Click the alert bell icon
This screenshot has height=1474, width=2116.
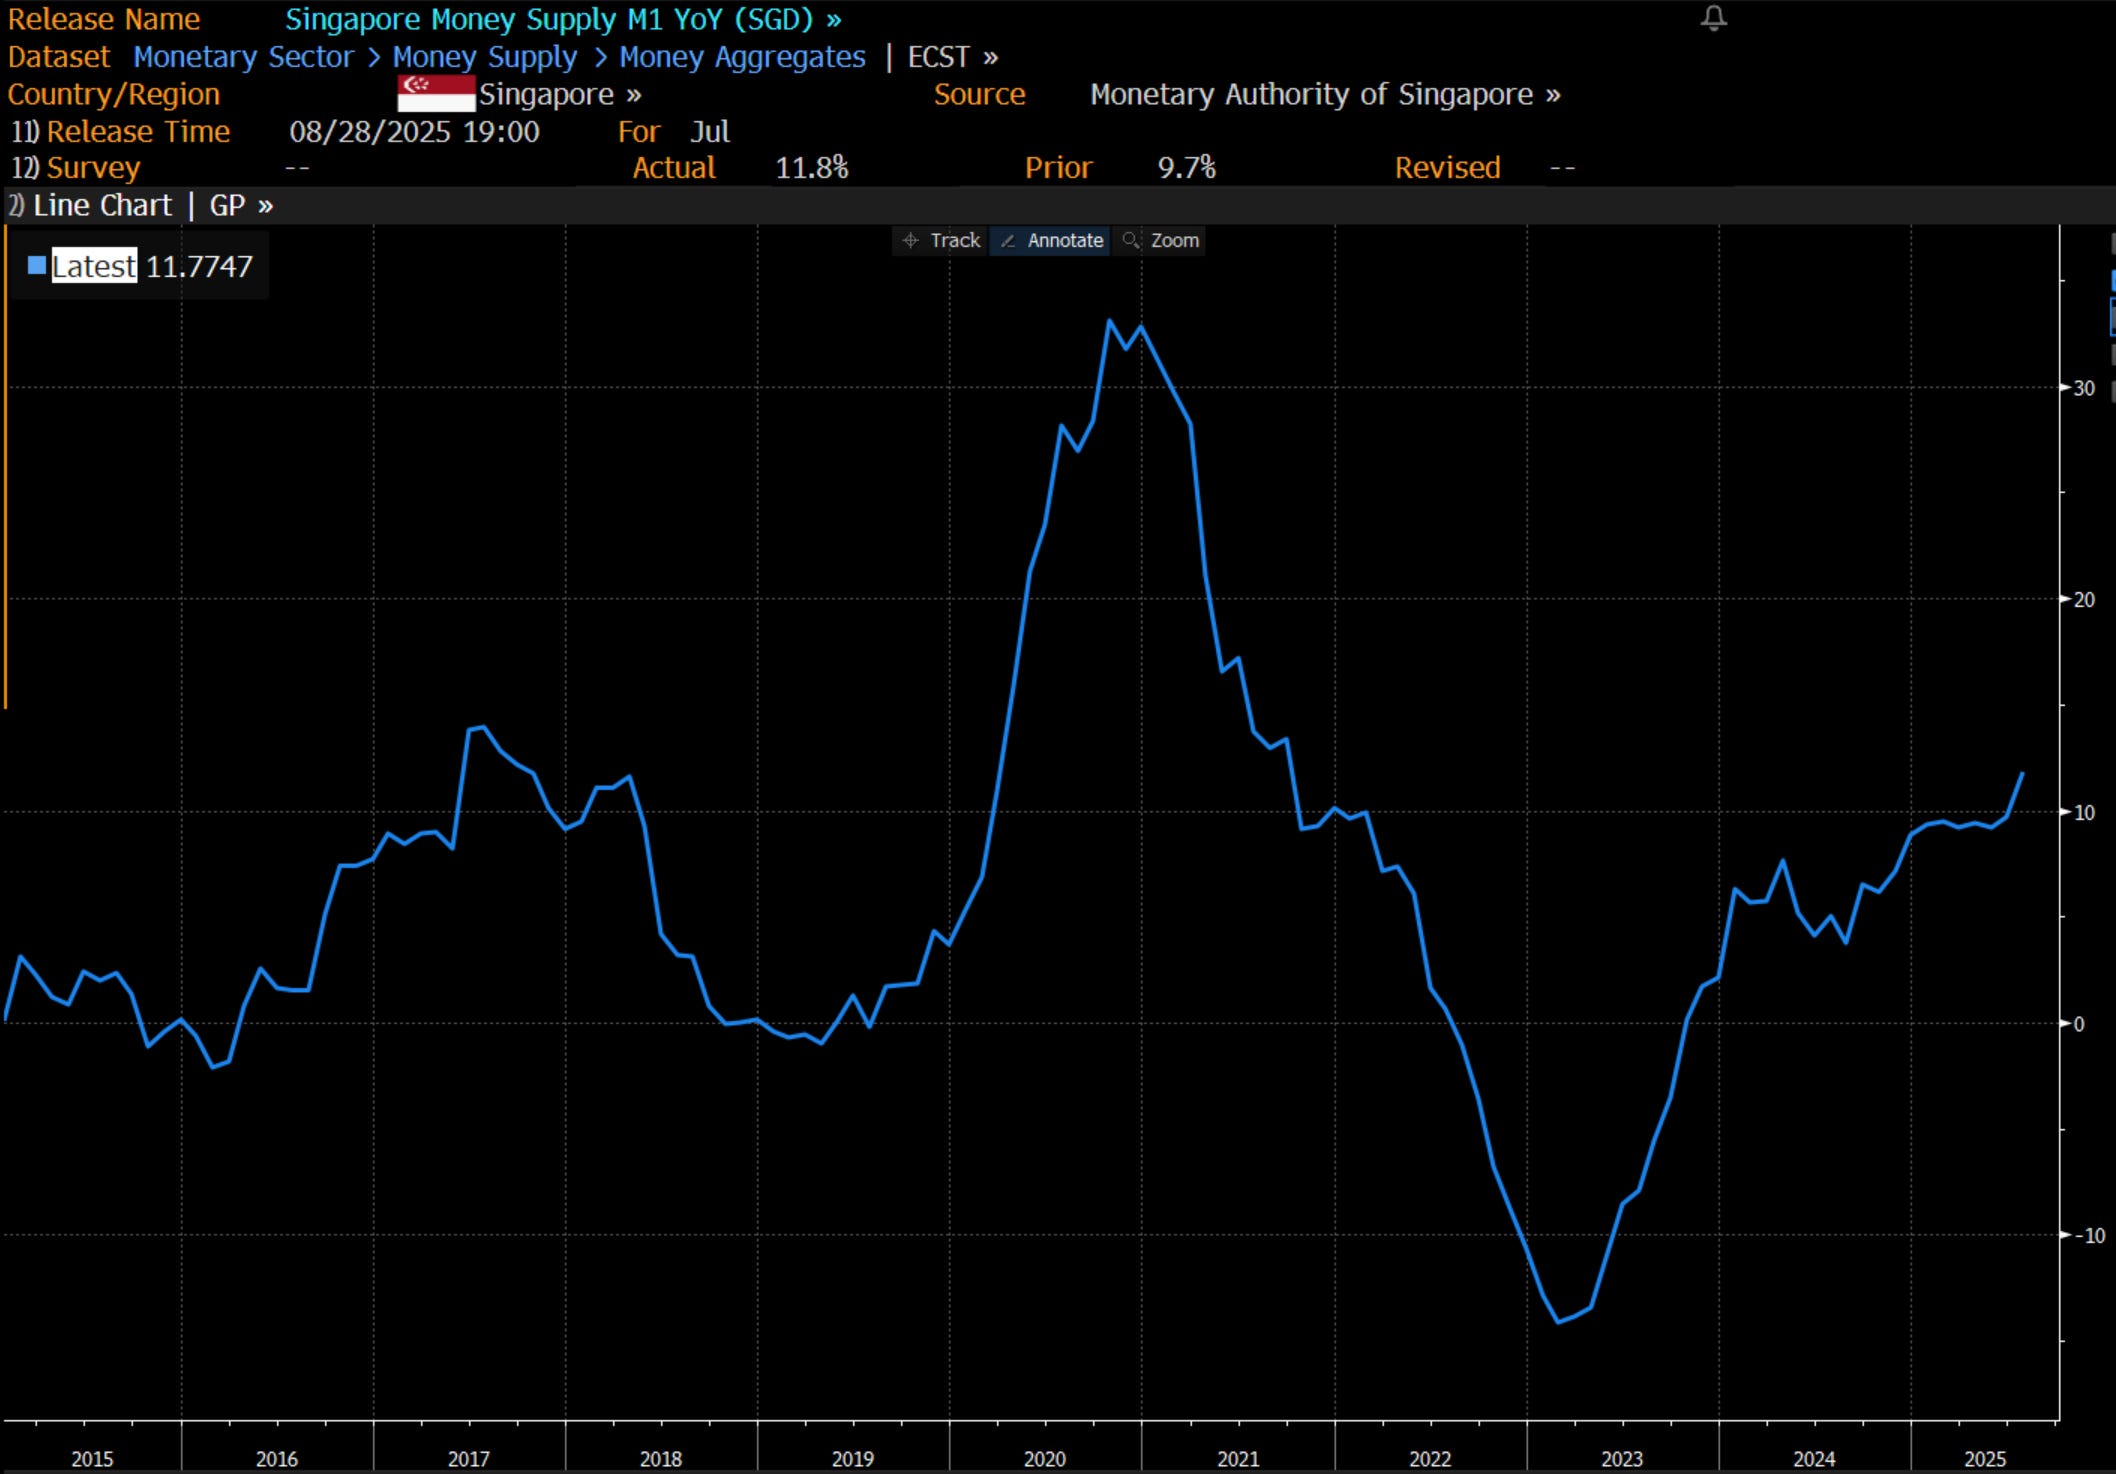point(1713,18)
